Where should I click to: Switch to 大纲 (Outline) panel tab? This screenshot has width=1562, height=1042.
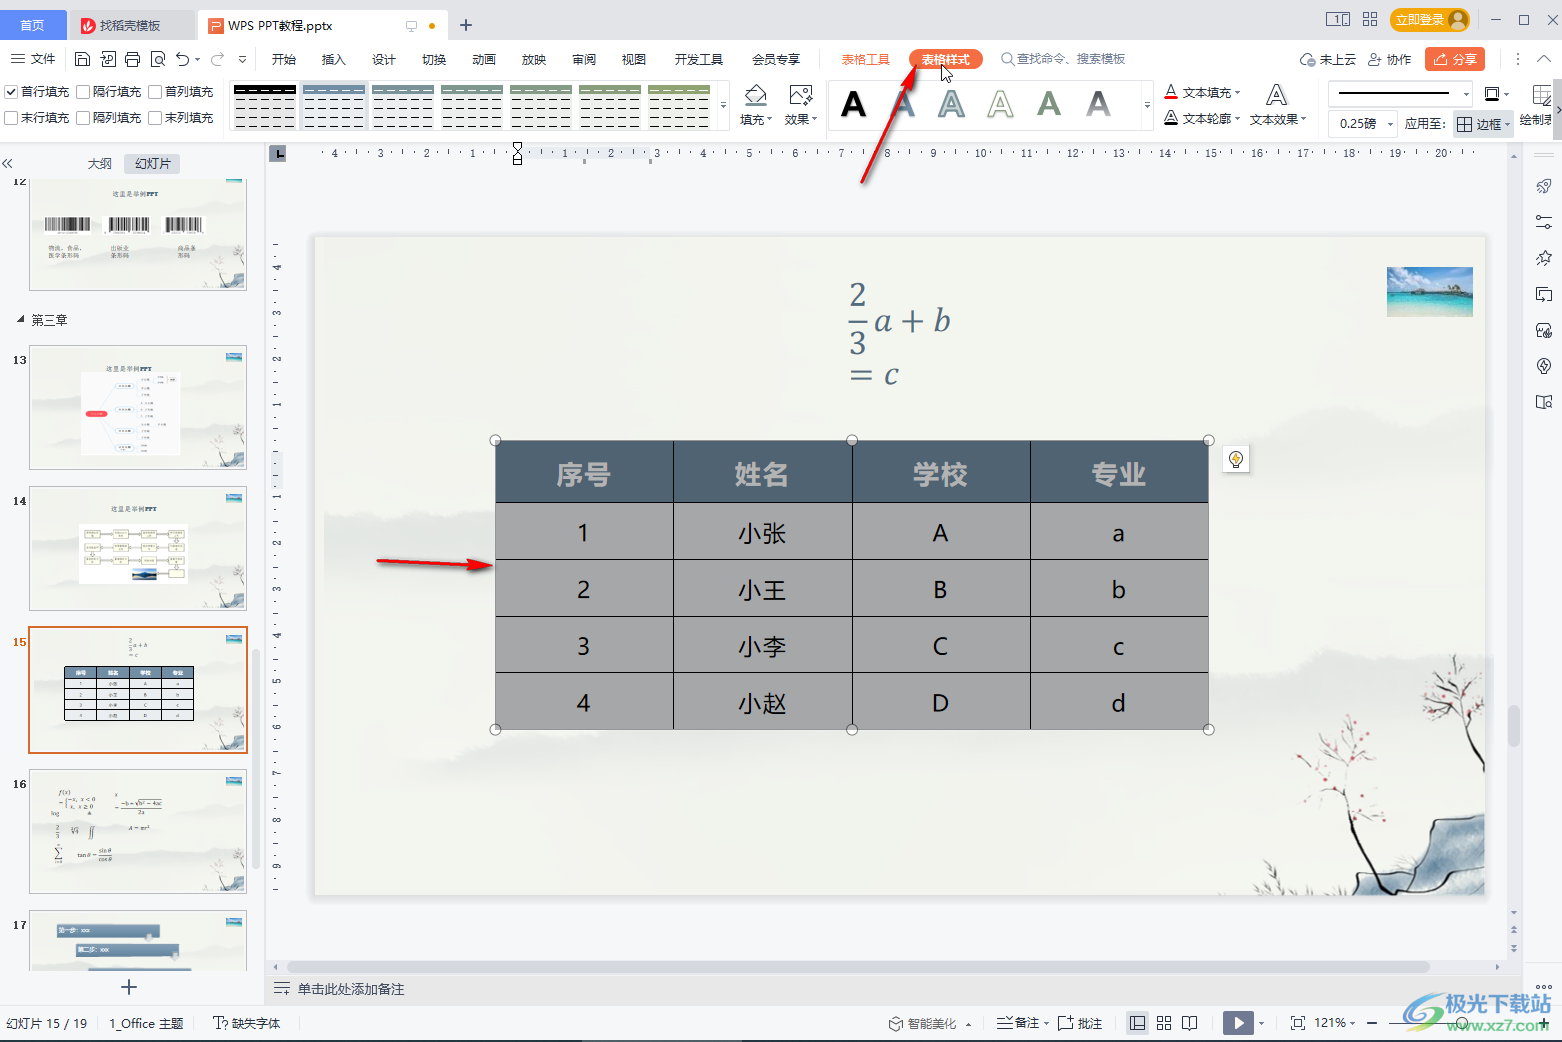pos(100,163)
